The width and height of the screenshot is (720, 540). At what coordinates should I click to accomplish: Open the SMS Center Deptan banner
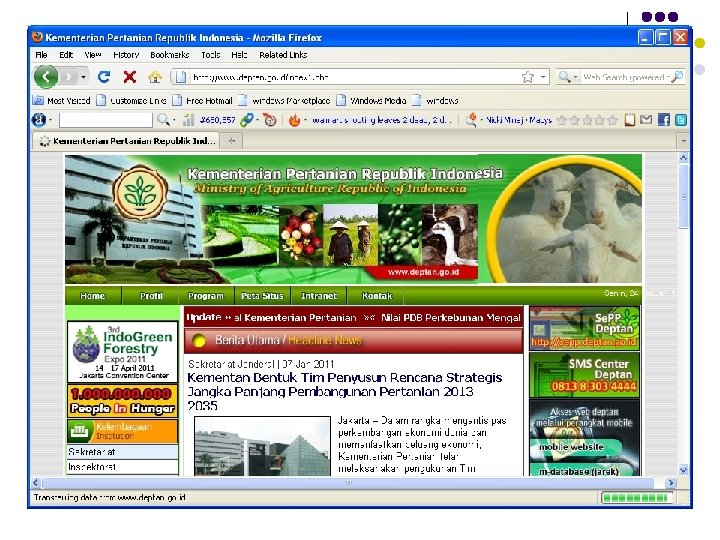point(584,375)
